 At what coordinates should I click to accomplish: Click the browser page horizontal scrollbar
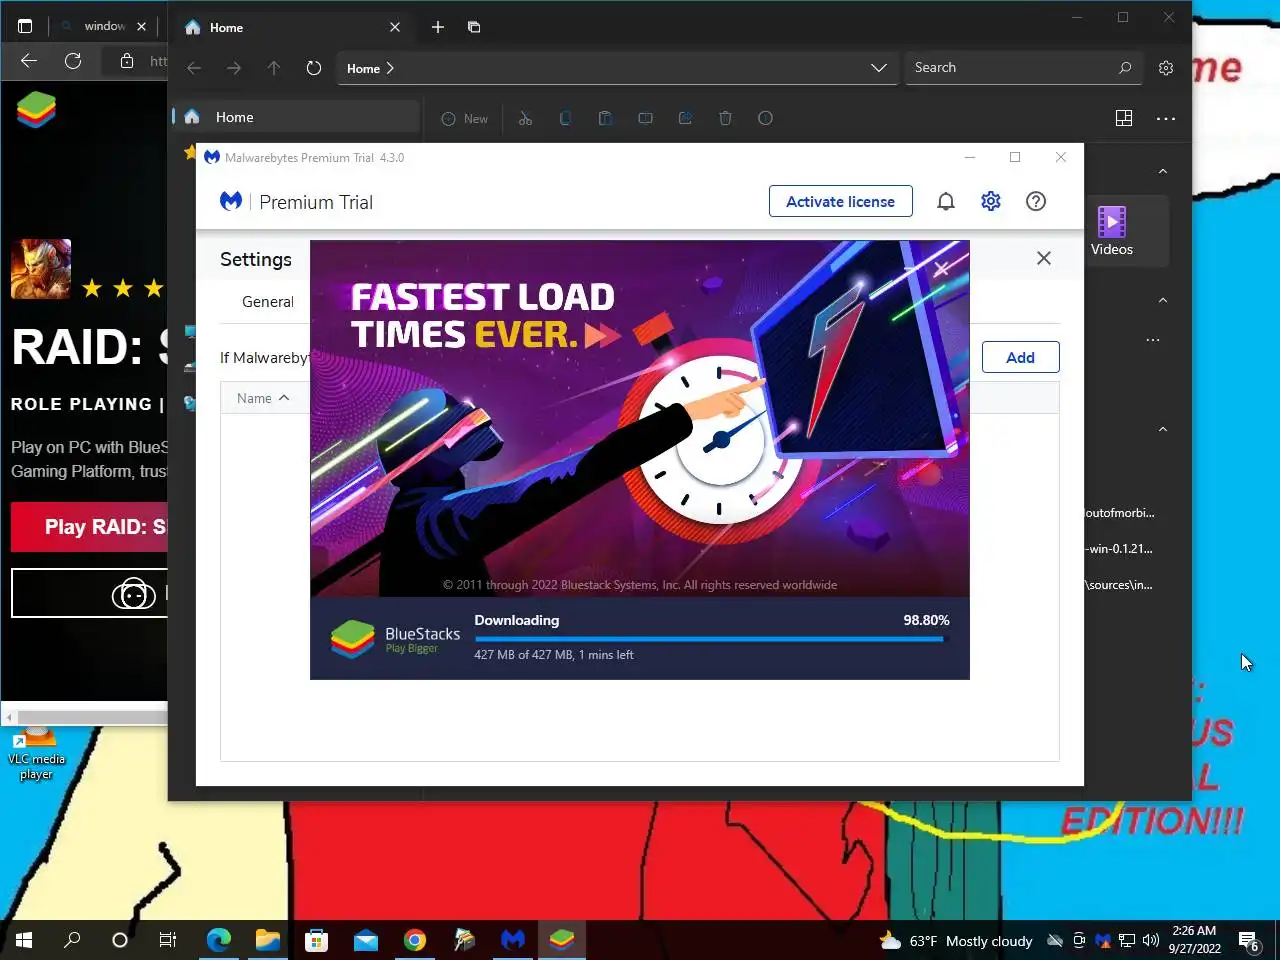tap(91, 717)
